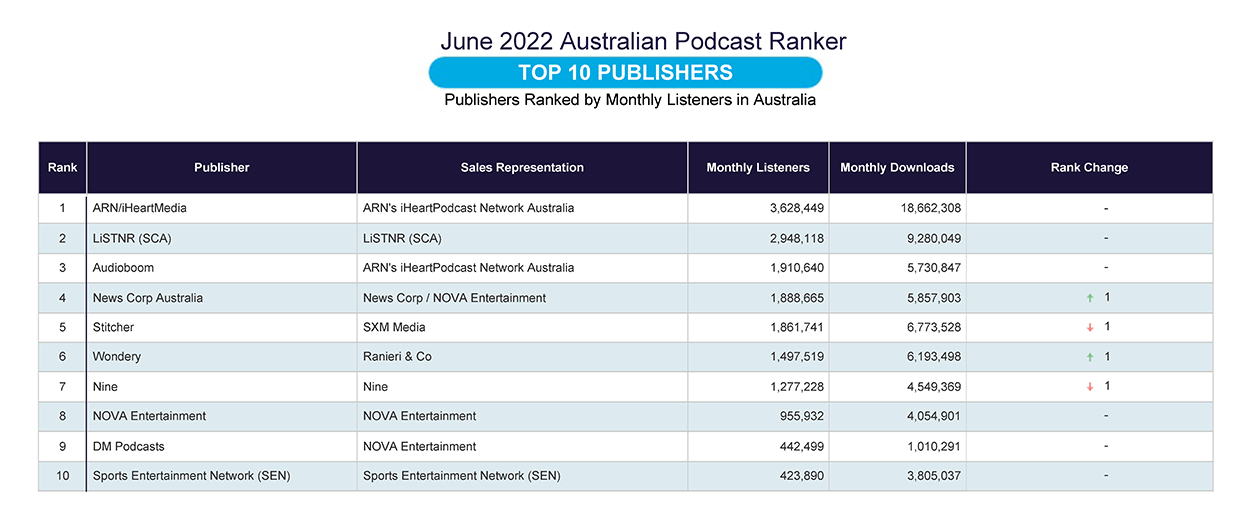Click the Ranieri & Co cell
Image resolution: width=1250 pixels, height=510 pixels.
click(522, 357)
